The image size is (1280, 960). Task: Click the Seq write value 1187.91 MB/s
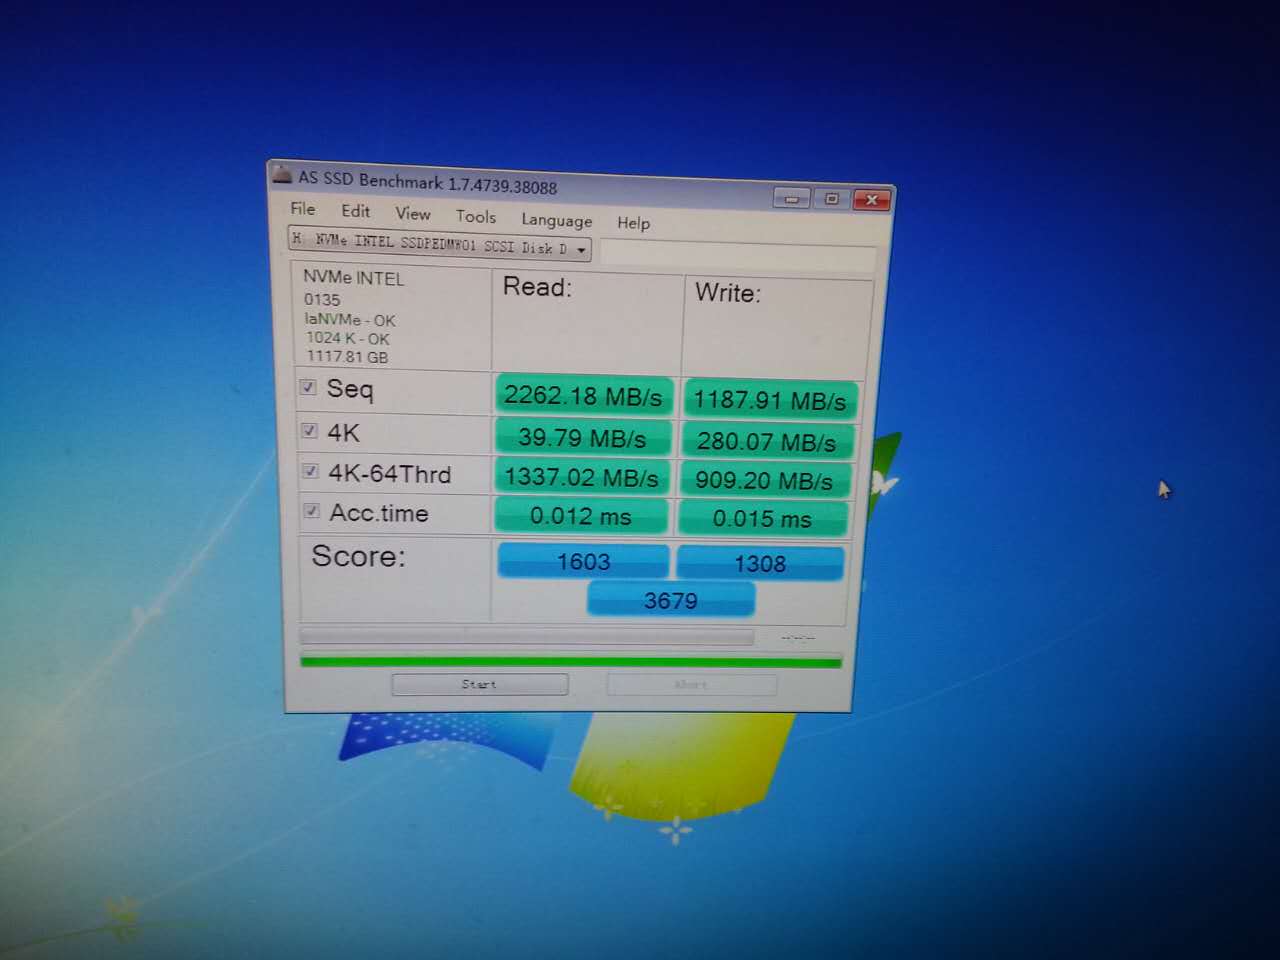770,400
